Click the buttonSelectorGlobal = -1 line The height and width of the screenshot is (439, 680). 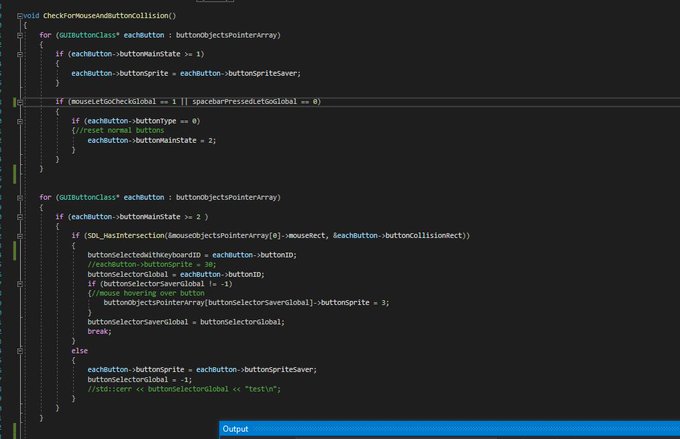(x=140, y=380)
